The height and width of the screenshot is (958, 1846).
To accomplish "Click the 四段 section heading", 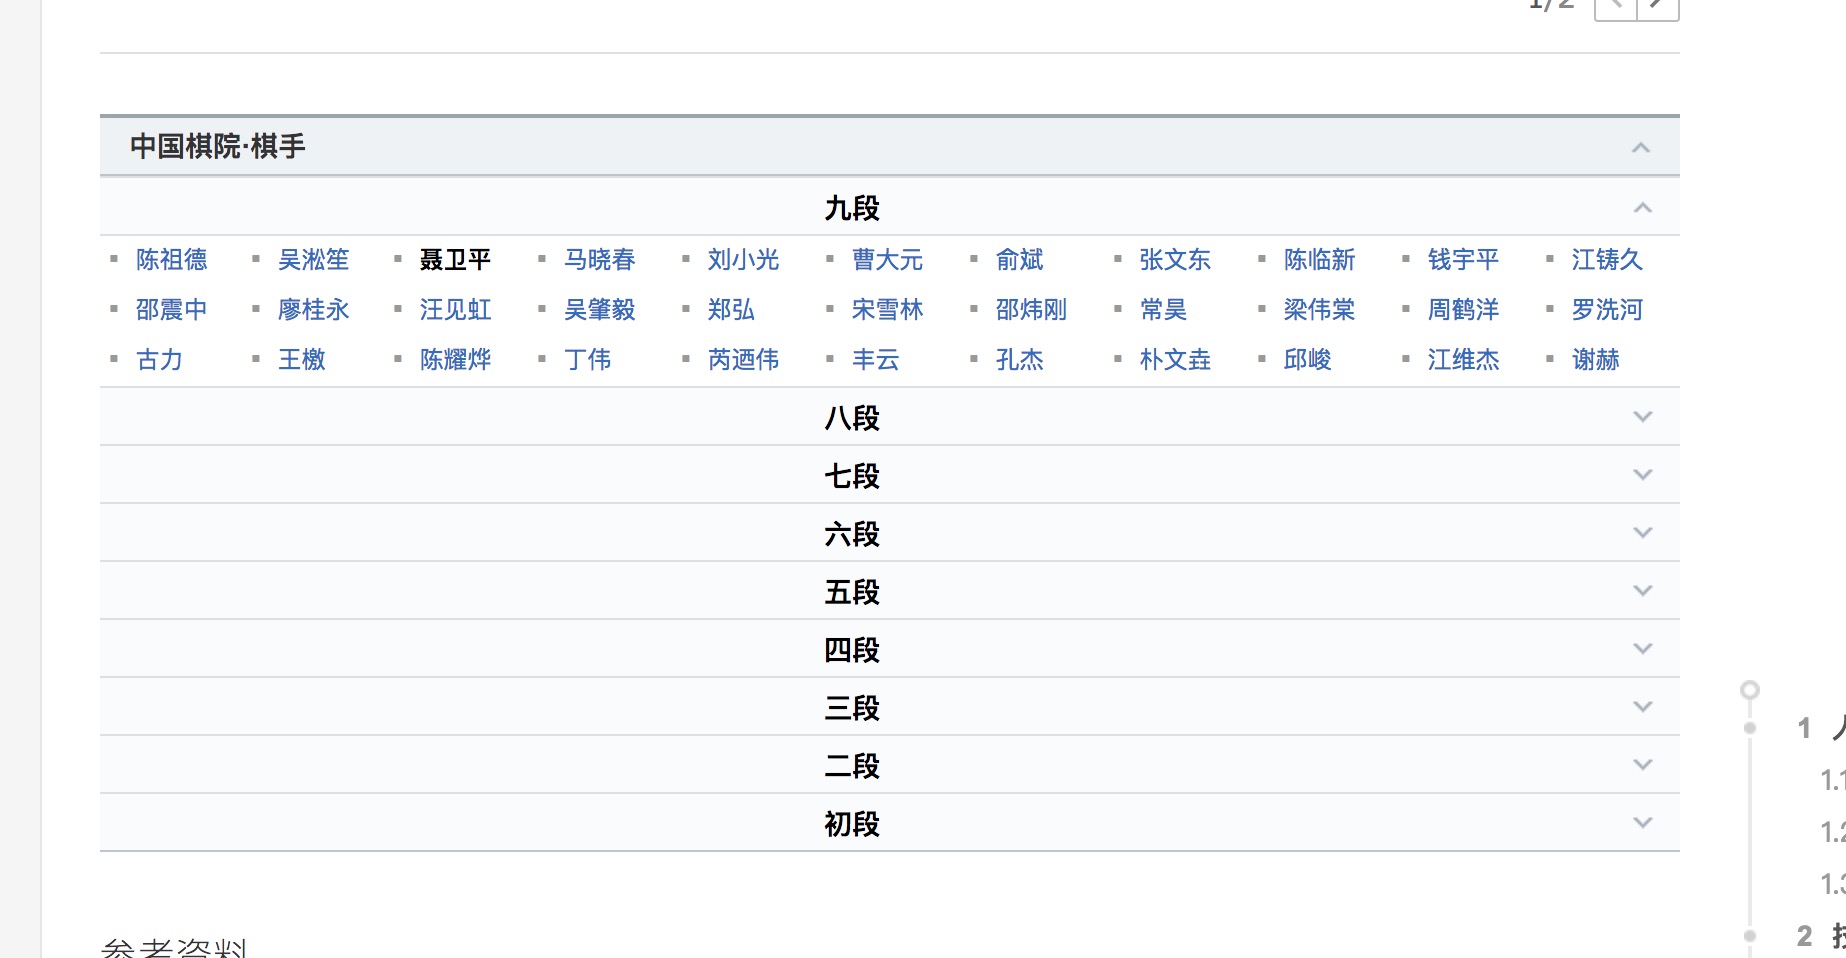I will point(852,650).
